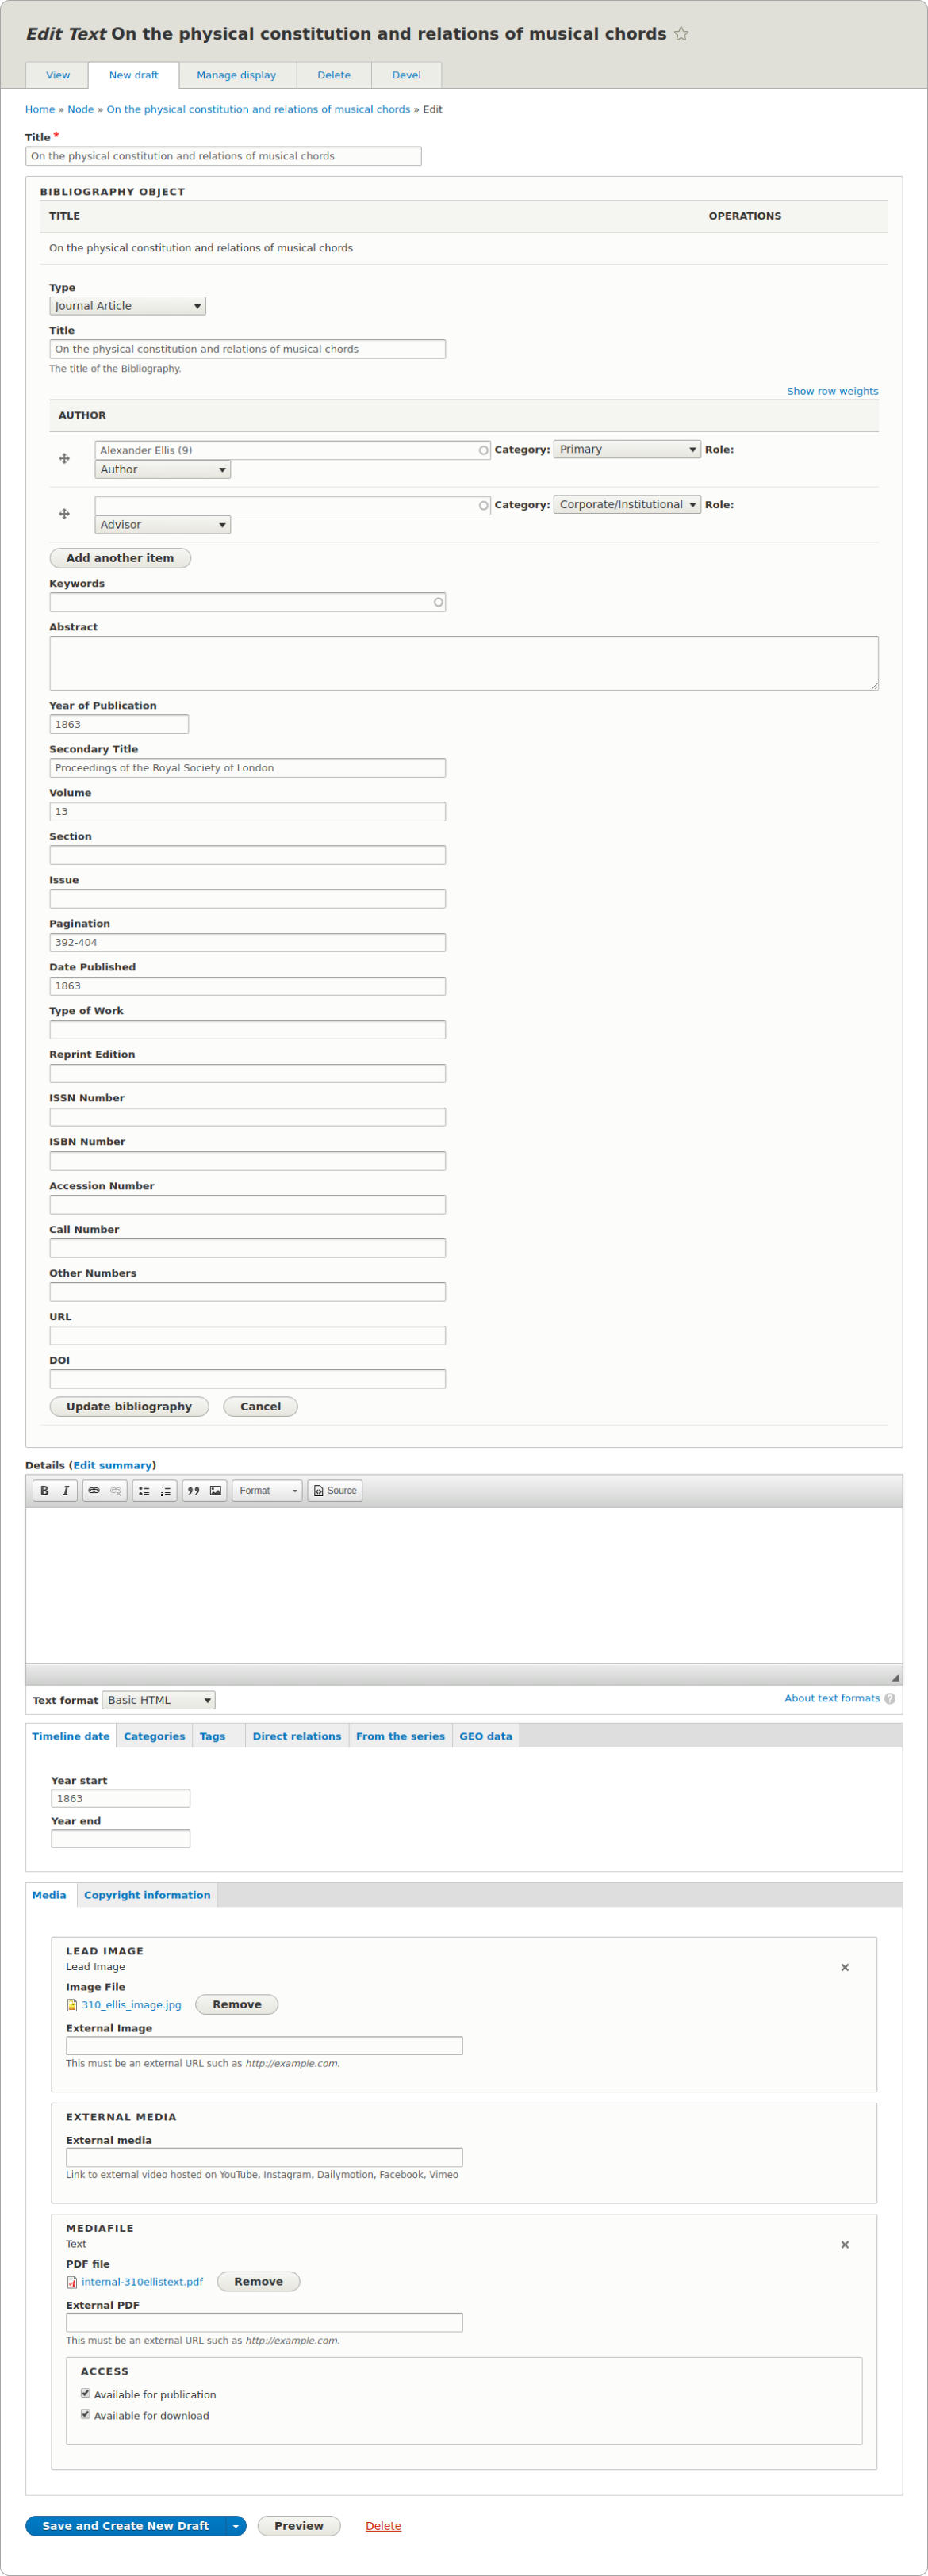Viewport: 928px width, 2576px height.
Task: Insert a numbered list in the editor
Action: click(166, 1490)
